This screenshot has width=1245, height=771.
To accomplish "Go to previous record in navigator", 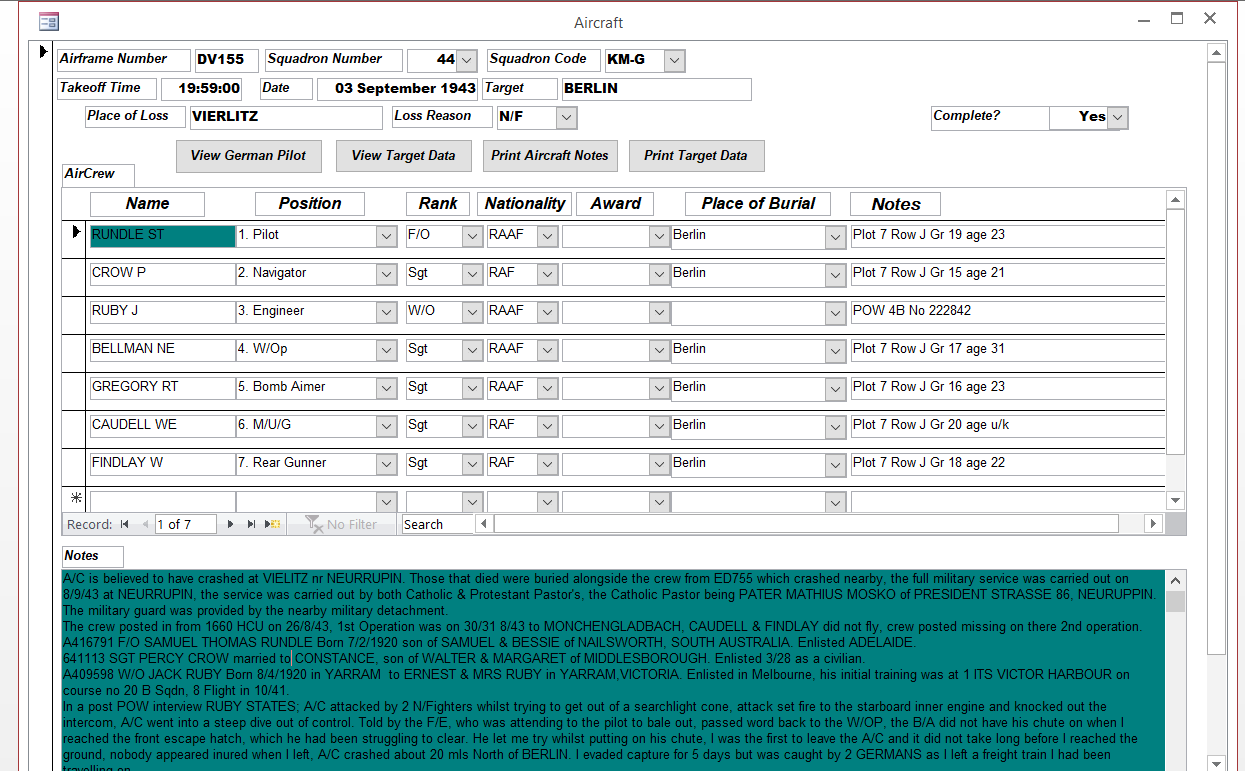I will pyautogui.click(x=145, y=524).
